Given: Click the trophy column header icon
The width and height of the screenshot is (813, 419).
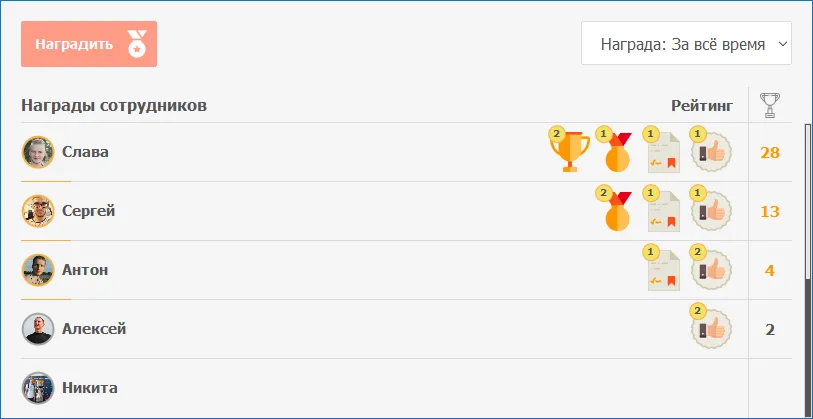Looking at the screenshot, I should [x=769, y=104].
